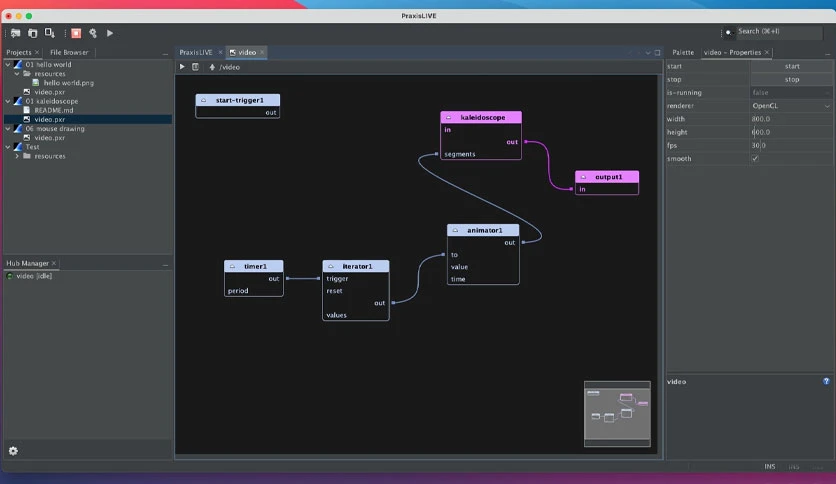
Task: Click the stop property button
Action: (x=792, y=79)
